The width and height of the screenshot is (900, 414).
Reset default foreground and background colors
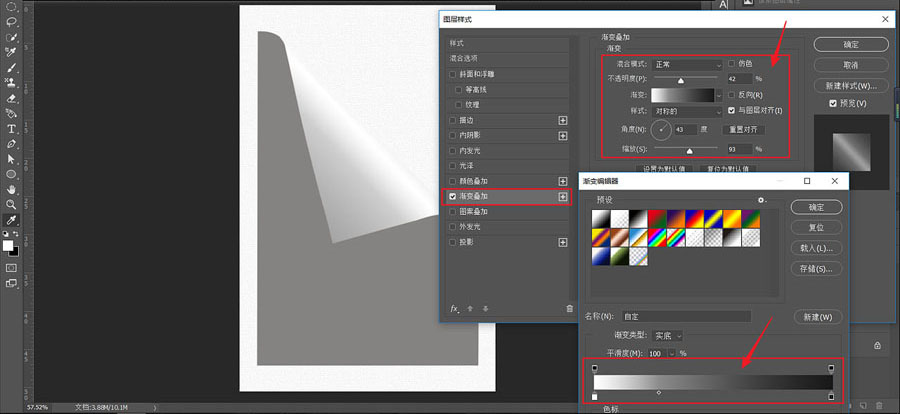tap(6, 234)
